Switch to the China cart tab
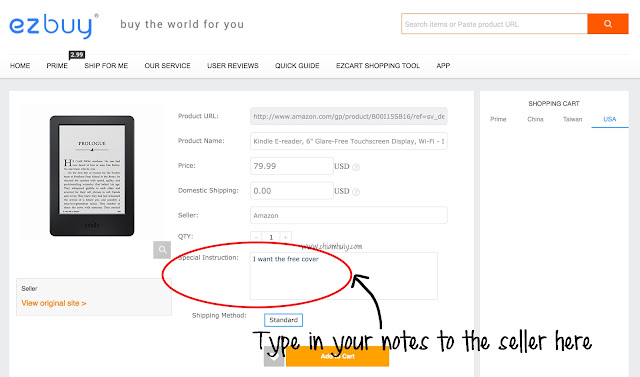The height and width of the screenshot is (377, 640). (x=535, y=119)
